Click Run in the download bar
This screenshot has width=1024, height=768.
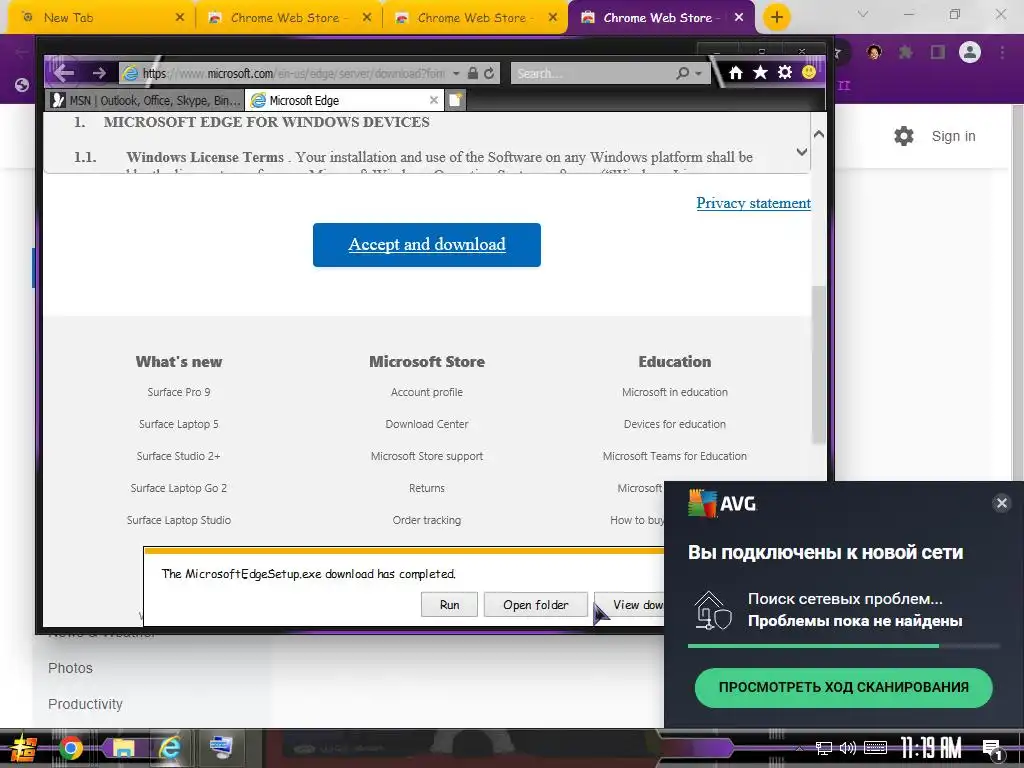(x=449, y=605)
